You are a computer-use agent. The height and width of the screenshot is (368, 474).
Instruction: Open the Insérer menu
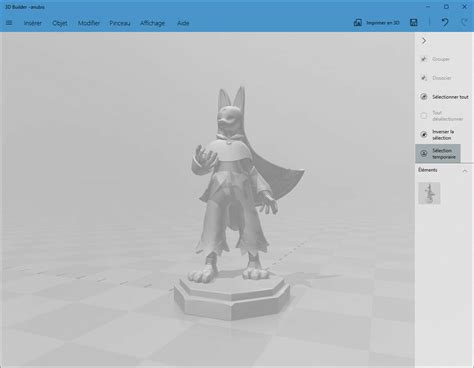pos(33,23)
